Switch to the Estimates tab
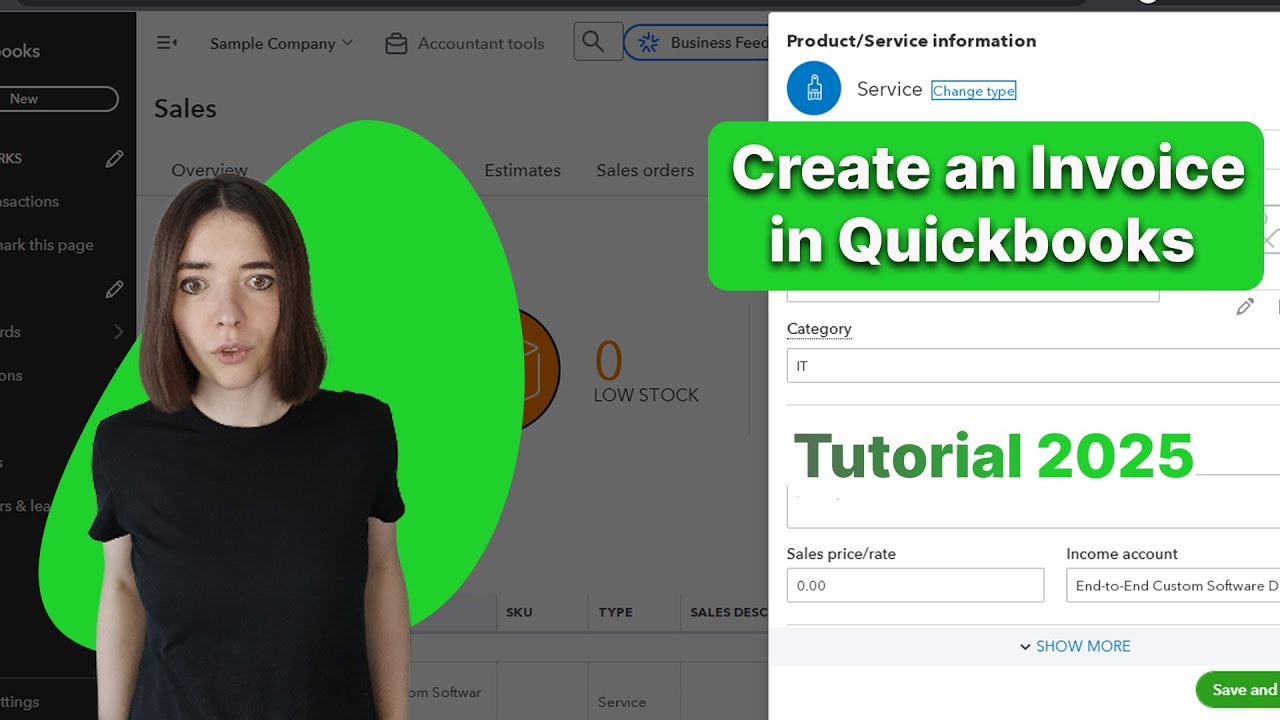The image size is (1280, 720). pos(522,171)
